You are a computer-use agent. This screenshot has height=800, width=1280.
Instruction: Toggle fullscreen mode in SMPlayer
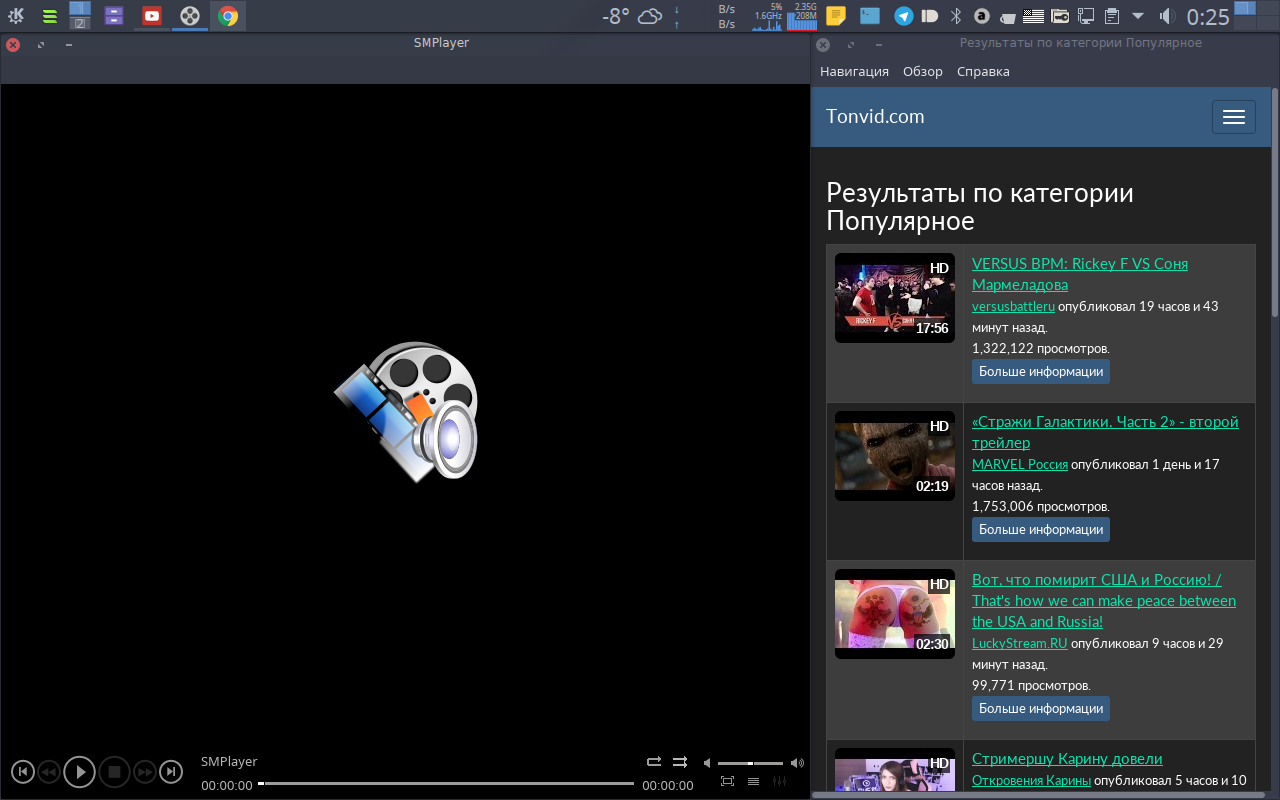[727, 781]
